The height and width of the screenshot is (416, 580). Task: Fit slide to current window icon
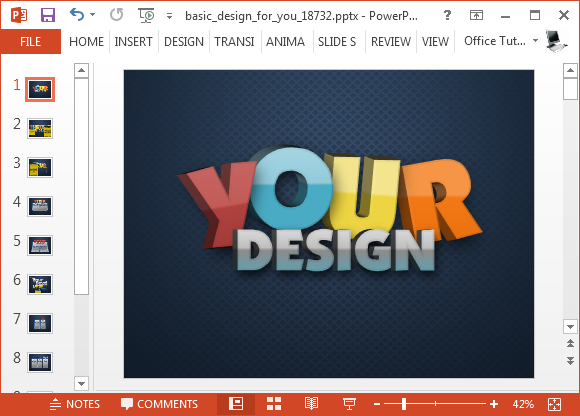click(x=554, y=404)
